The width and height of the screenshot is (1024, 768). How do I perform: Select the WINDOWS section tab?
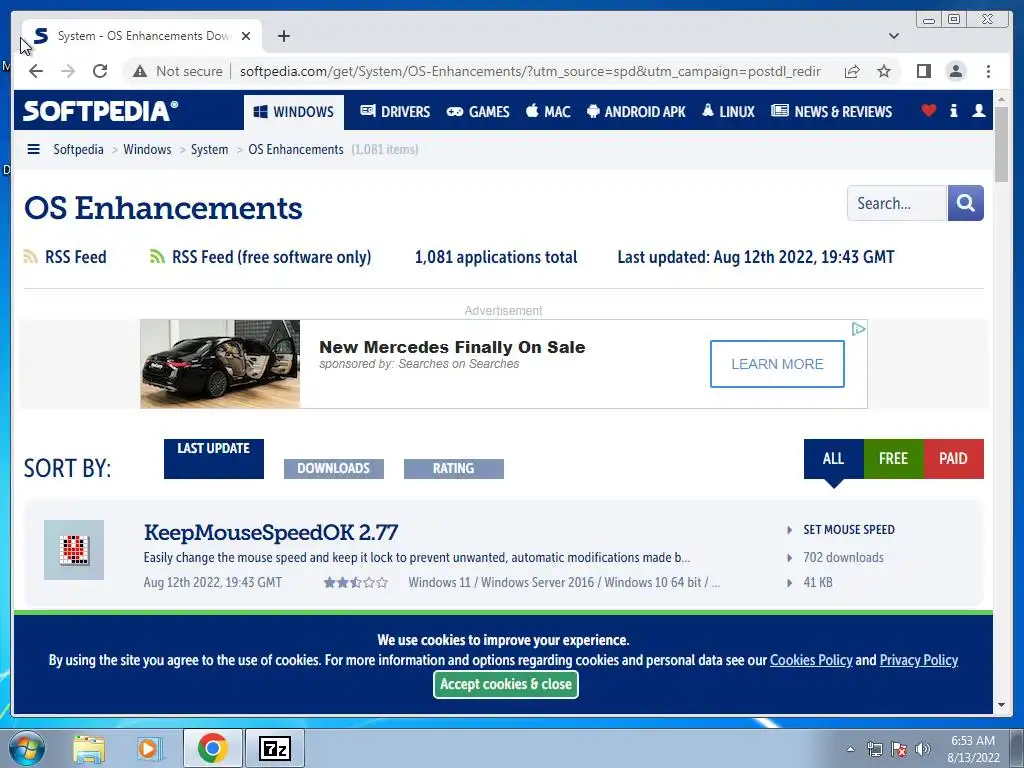click(293, 112)
